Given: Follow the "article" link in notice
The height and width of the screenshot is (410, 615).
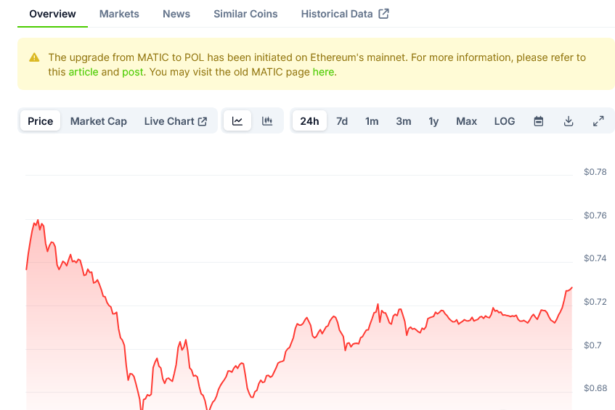Looking at the screenshot, I should click(x=83, y=72).
